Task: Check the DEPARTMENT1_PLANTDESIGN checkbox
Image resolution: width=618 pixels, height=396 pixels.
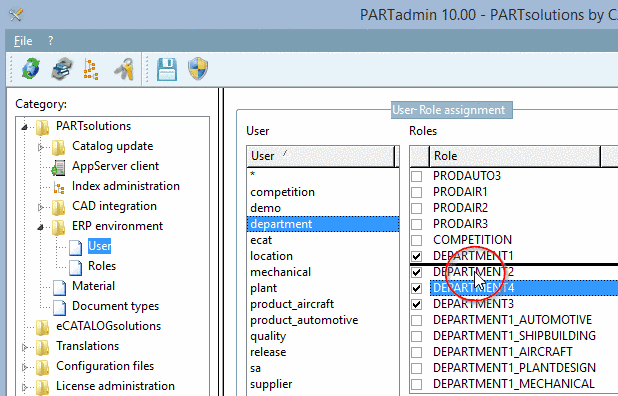Action: tap(417, 368)
